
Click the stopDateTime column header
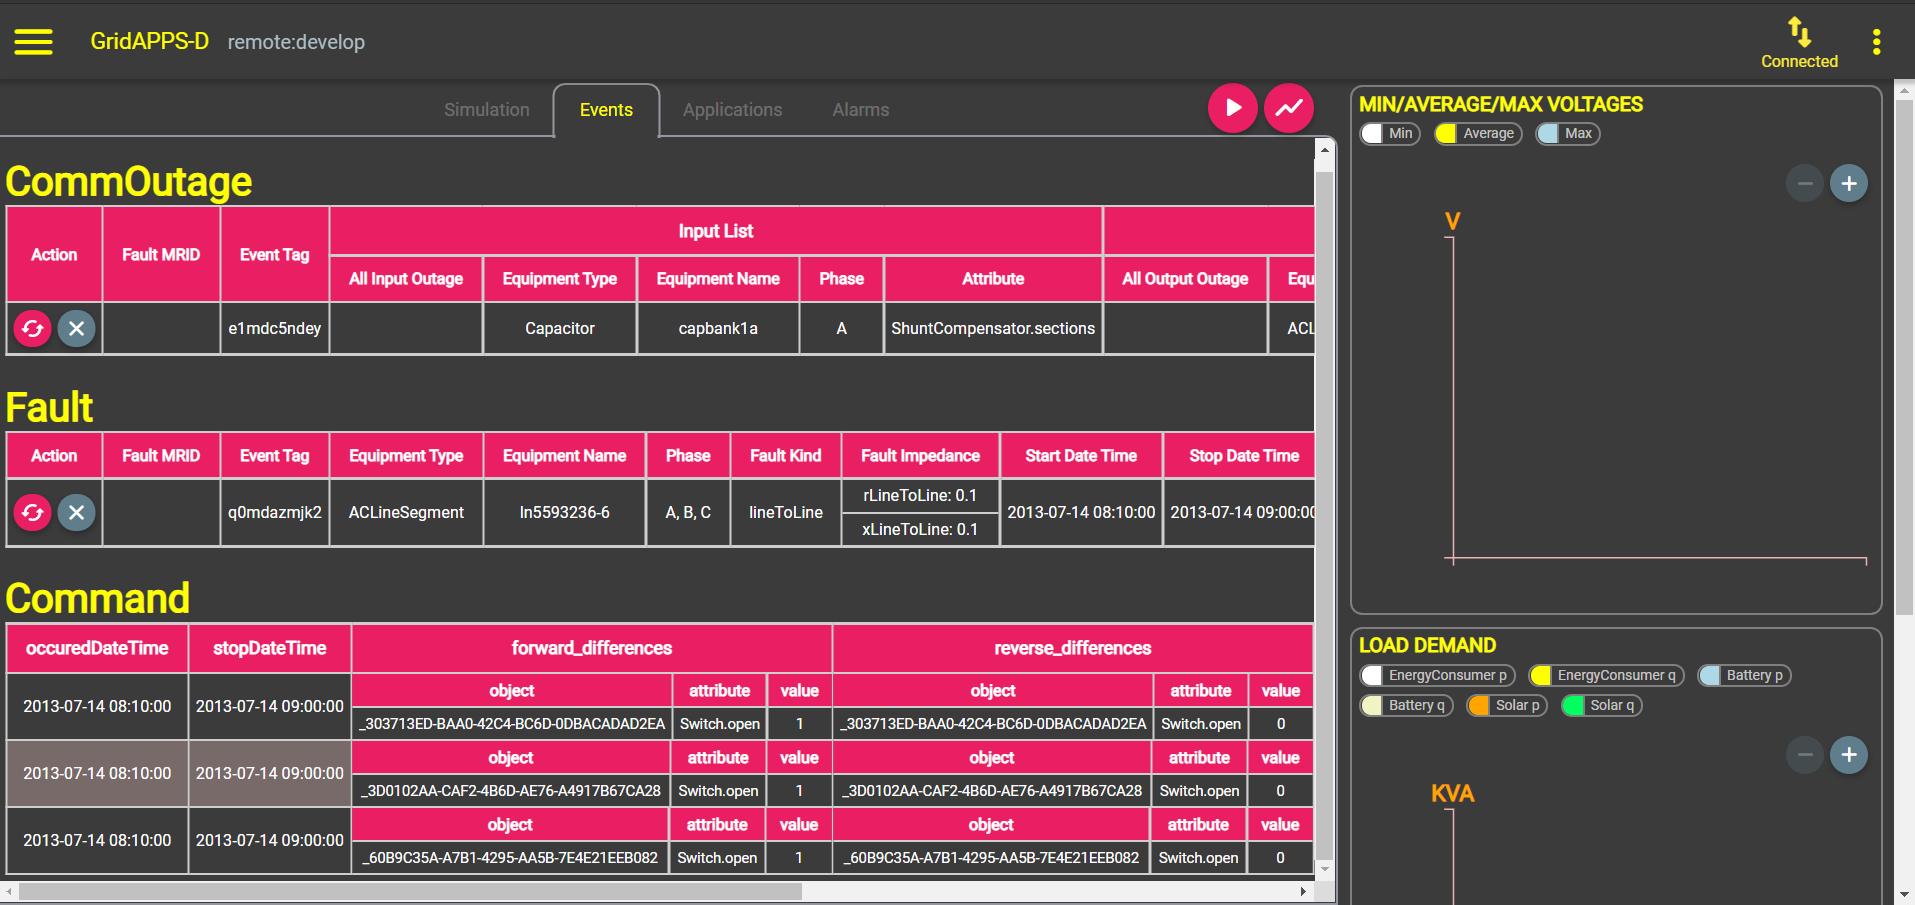tap(270, 649)
